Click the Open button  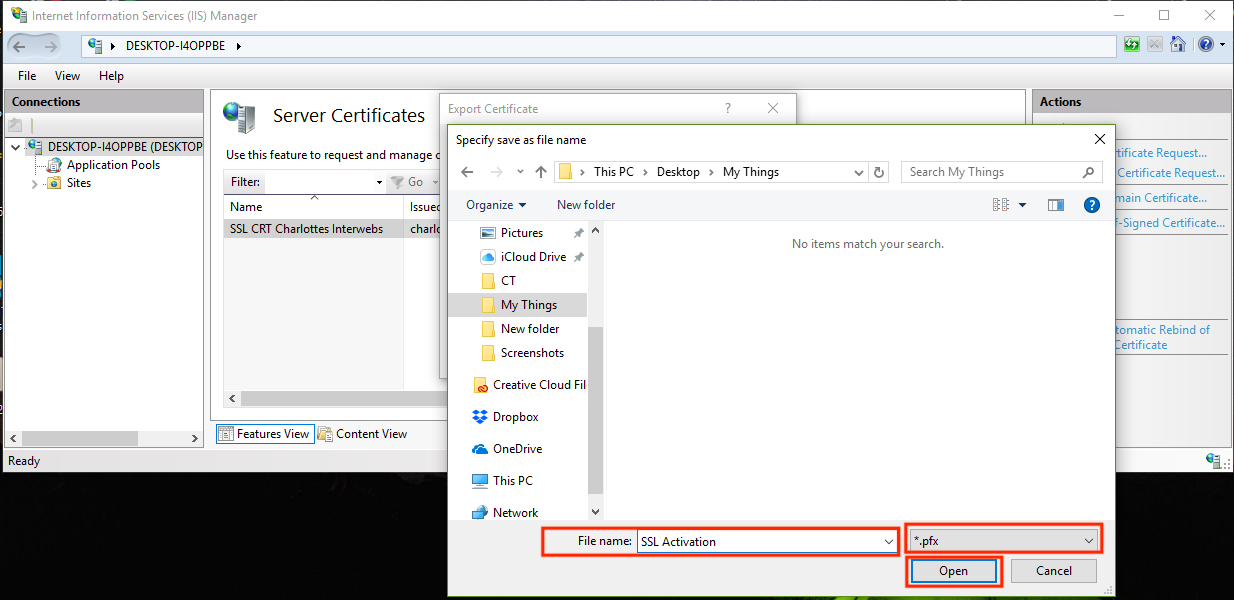coord(953,571)
